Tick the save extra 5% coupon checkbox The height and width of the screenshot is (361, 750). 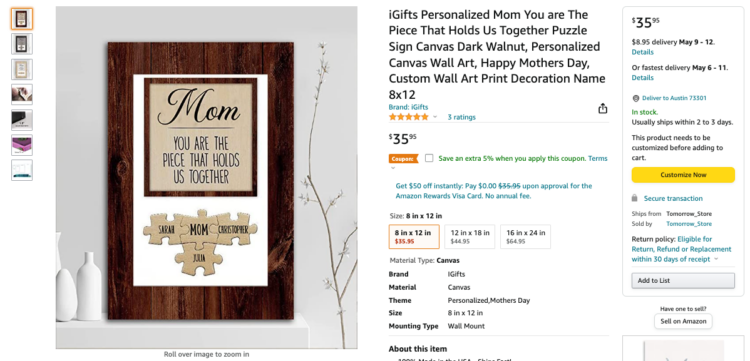(x=429, y=158)
